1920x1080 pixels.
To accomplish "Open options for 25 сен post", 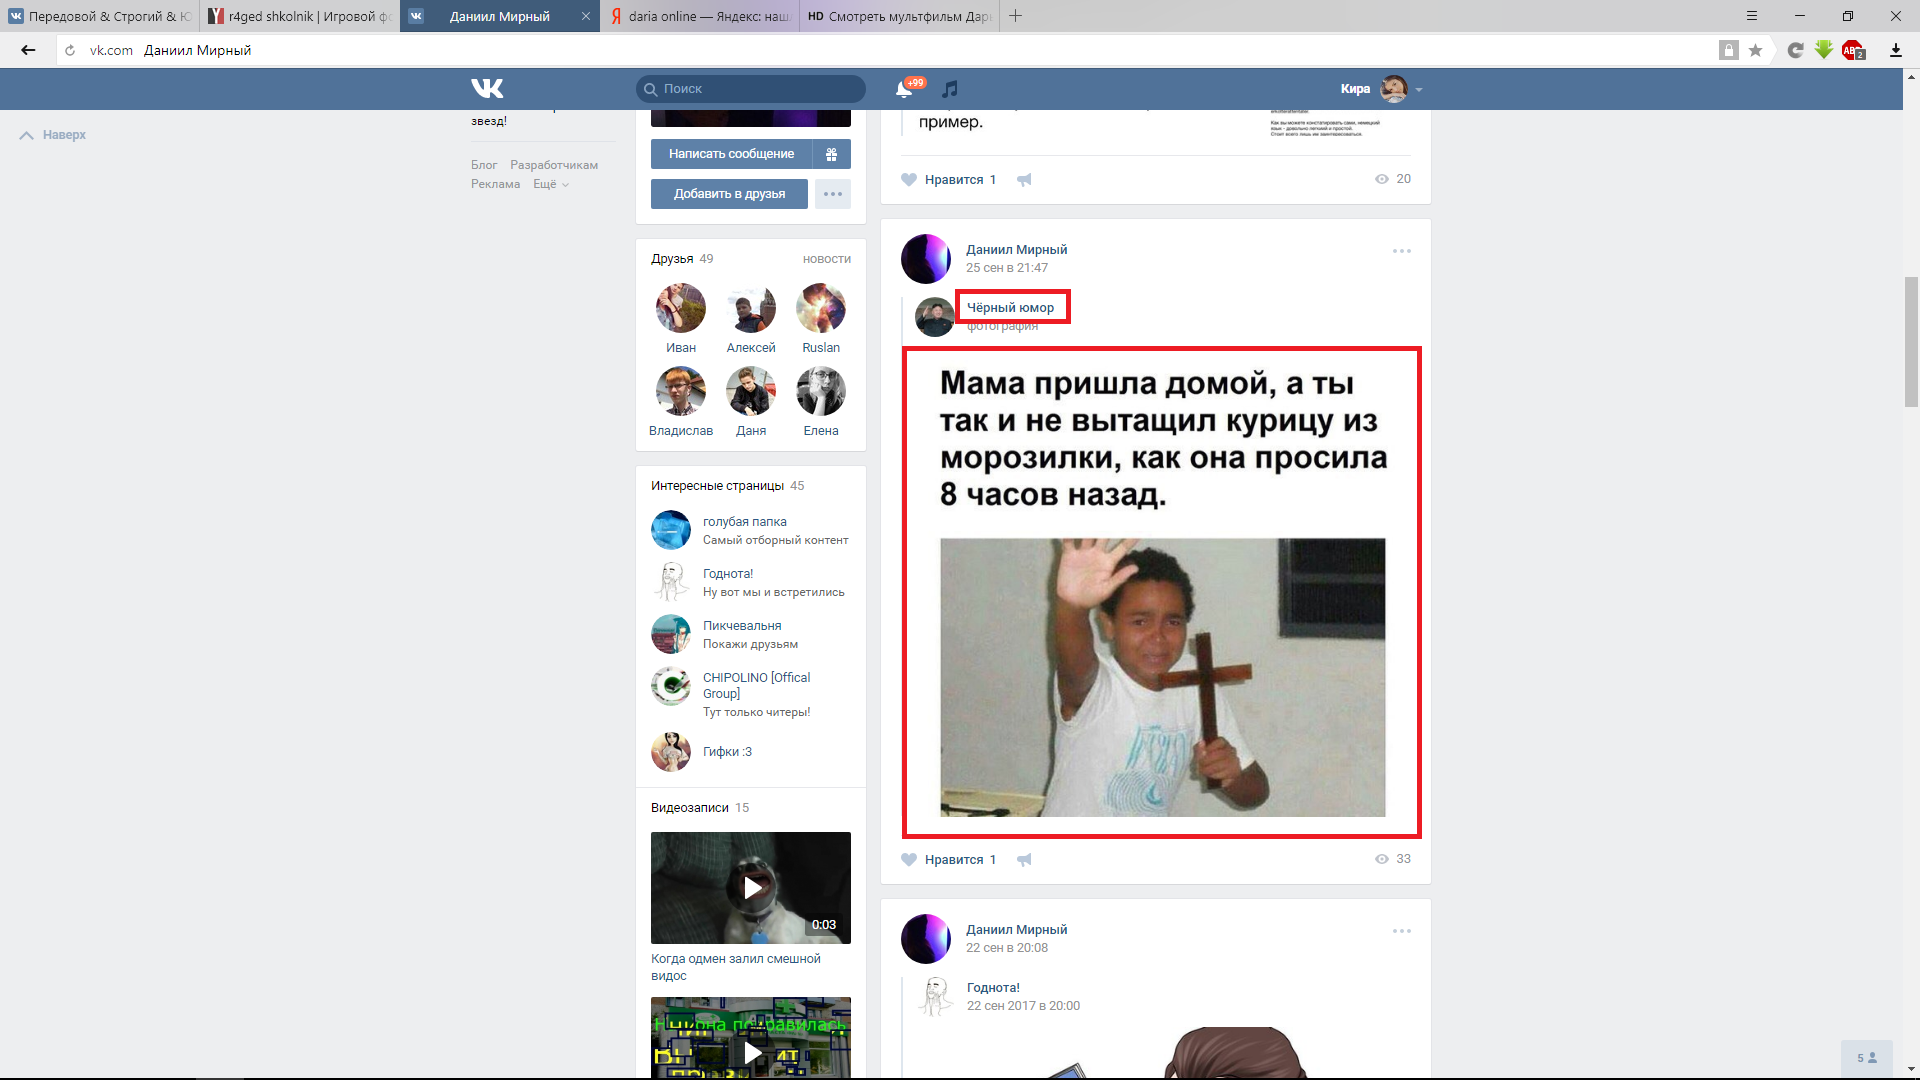I will (1402, 251).
